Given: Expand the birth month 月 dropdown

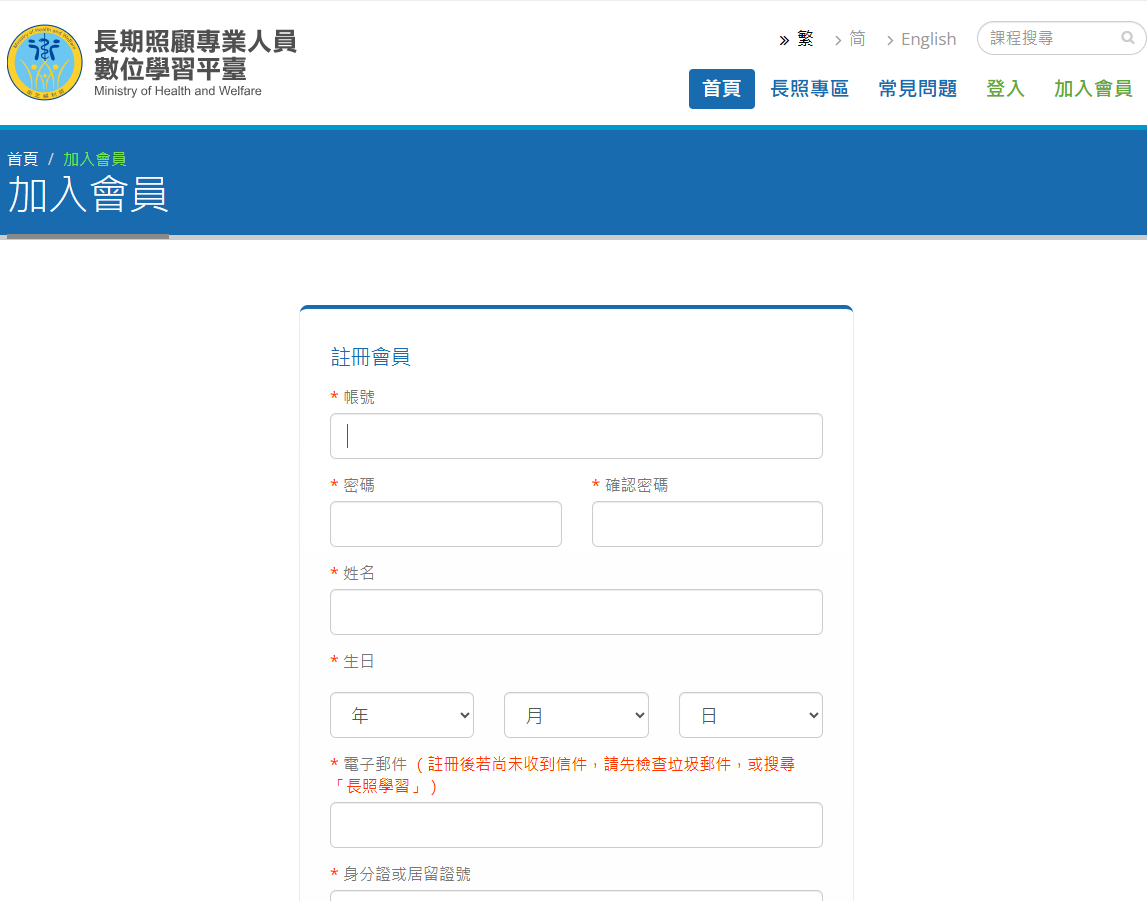Looking at the screenshot, I should point(576,715).
